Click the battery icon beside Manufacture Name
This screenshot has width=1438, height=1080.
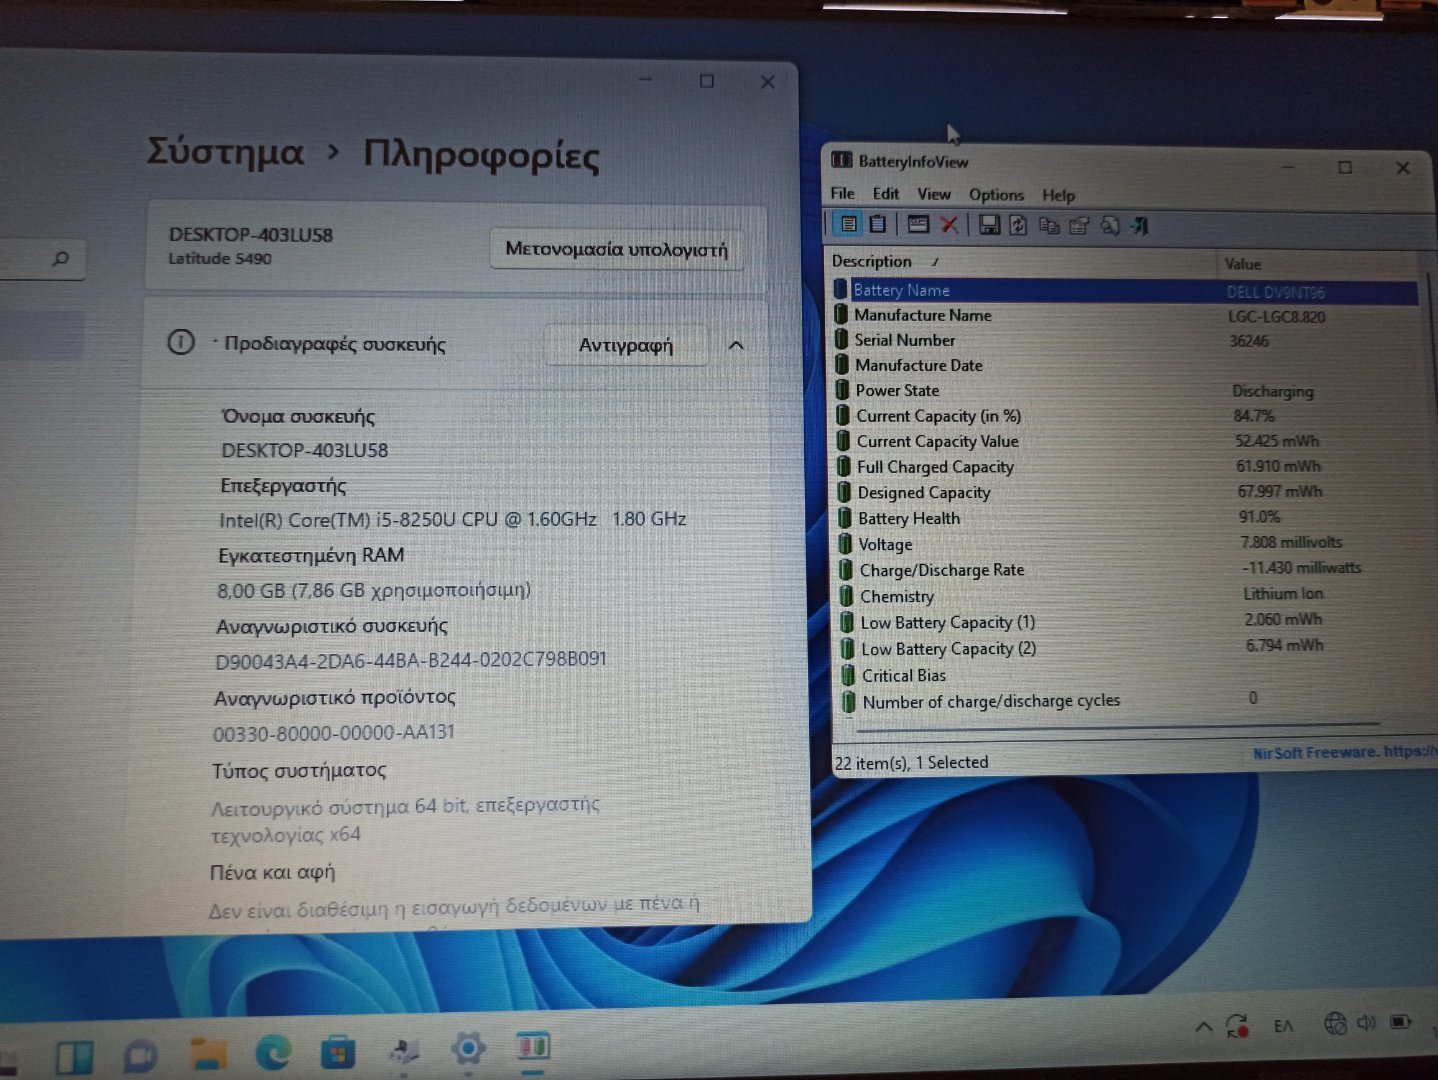pos(842,314)
